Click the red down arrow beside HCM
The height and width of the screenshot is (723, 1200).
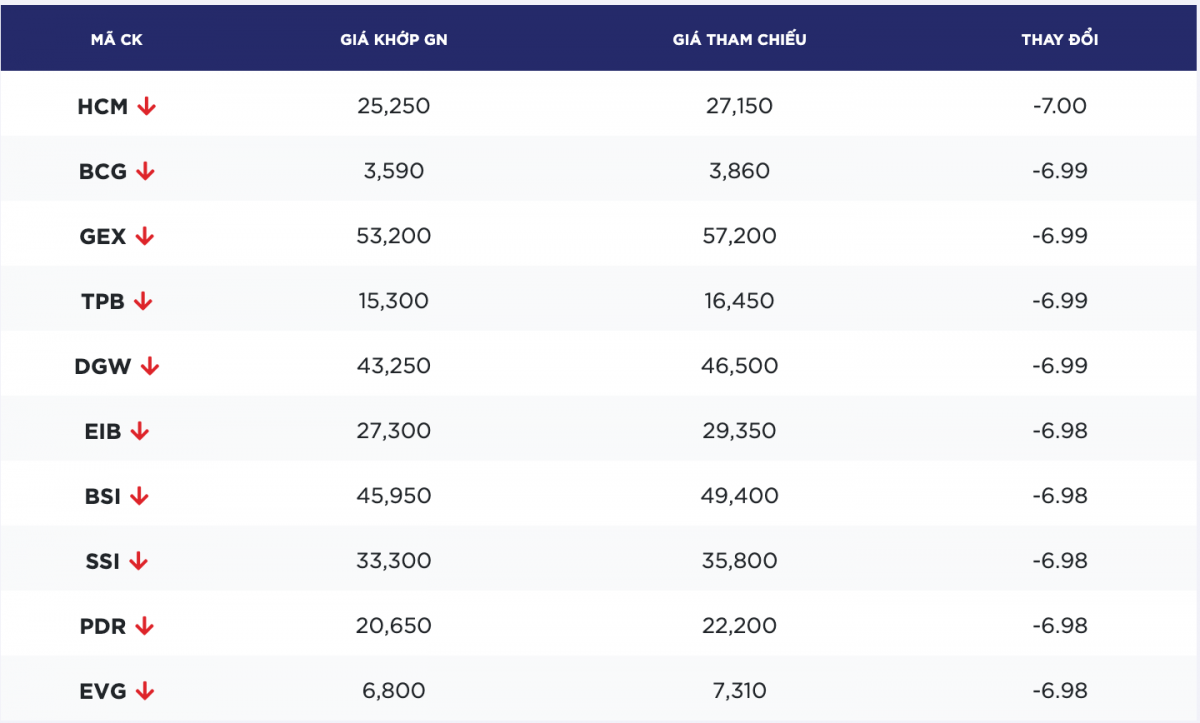pyautogui.click(x=147, y=106)
